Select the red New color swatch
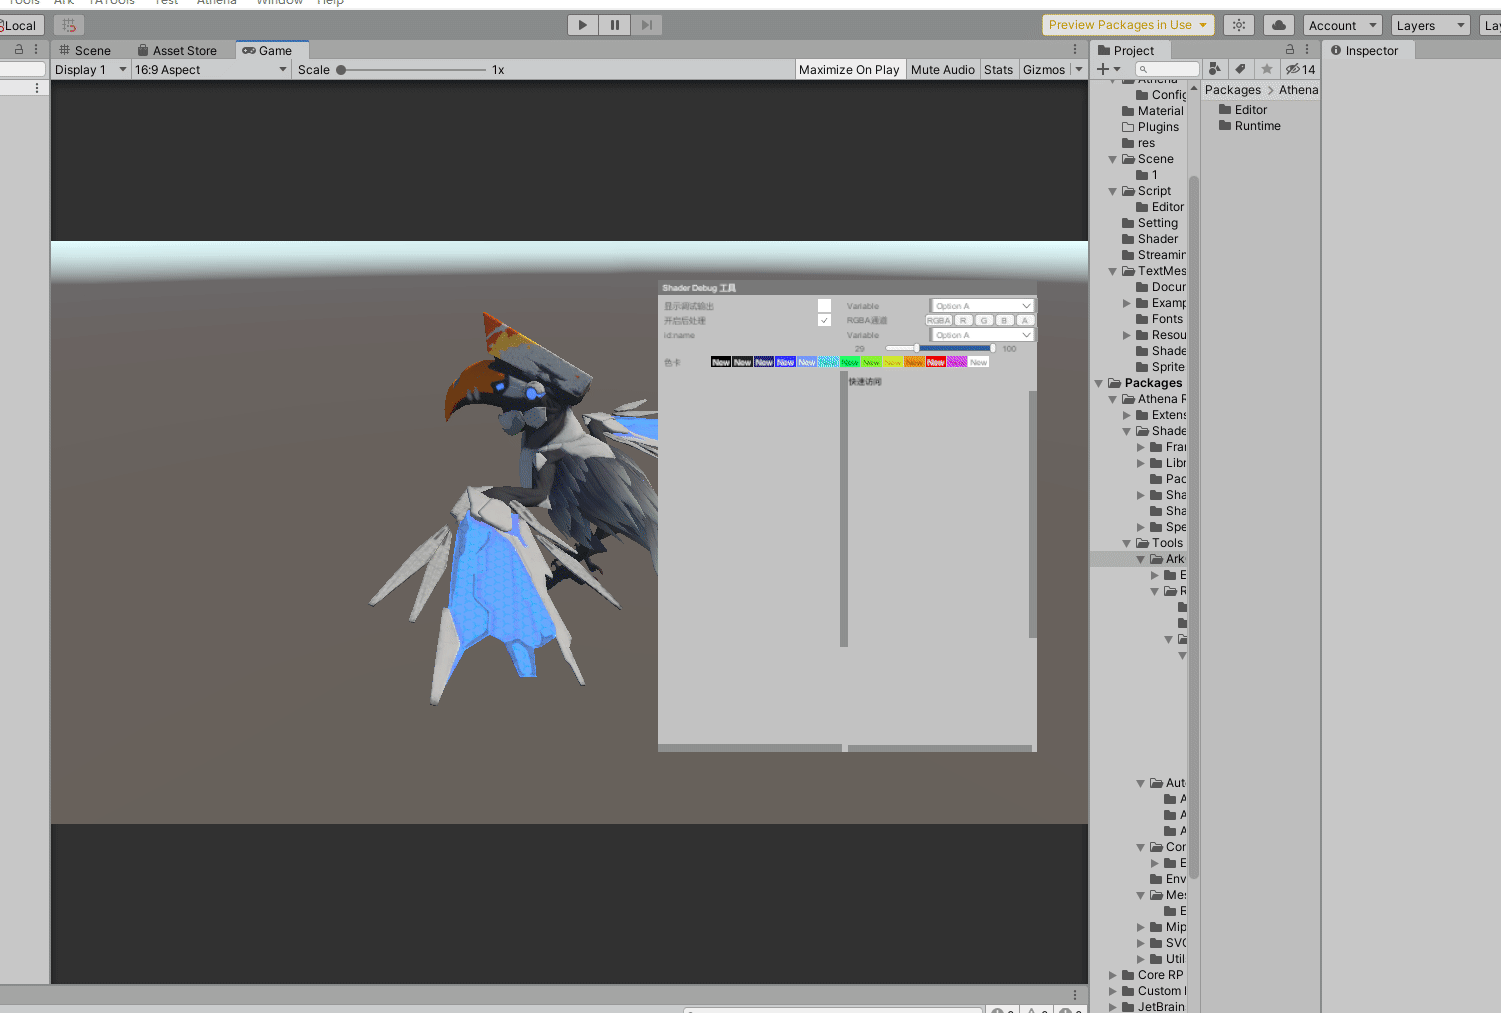 point(935,362)
